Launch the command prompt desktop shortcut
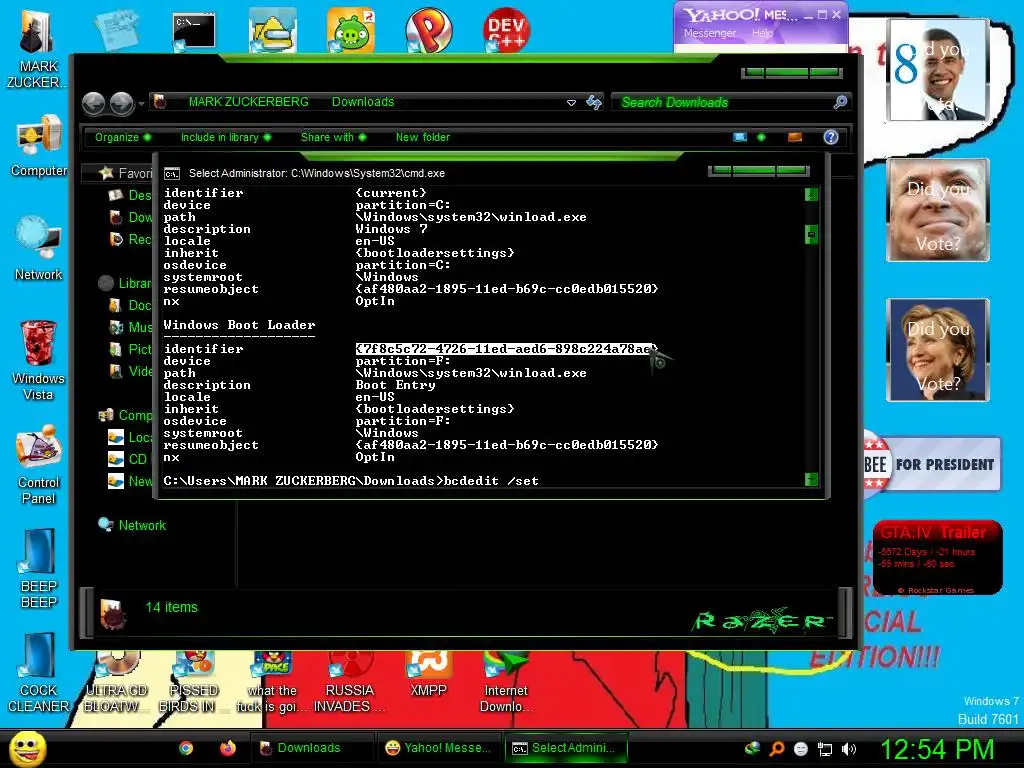The width and height of the screenshot is (1024, 768). (194, 31)
